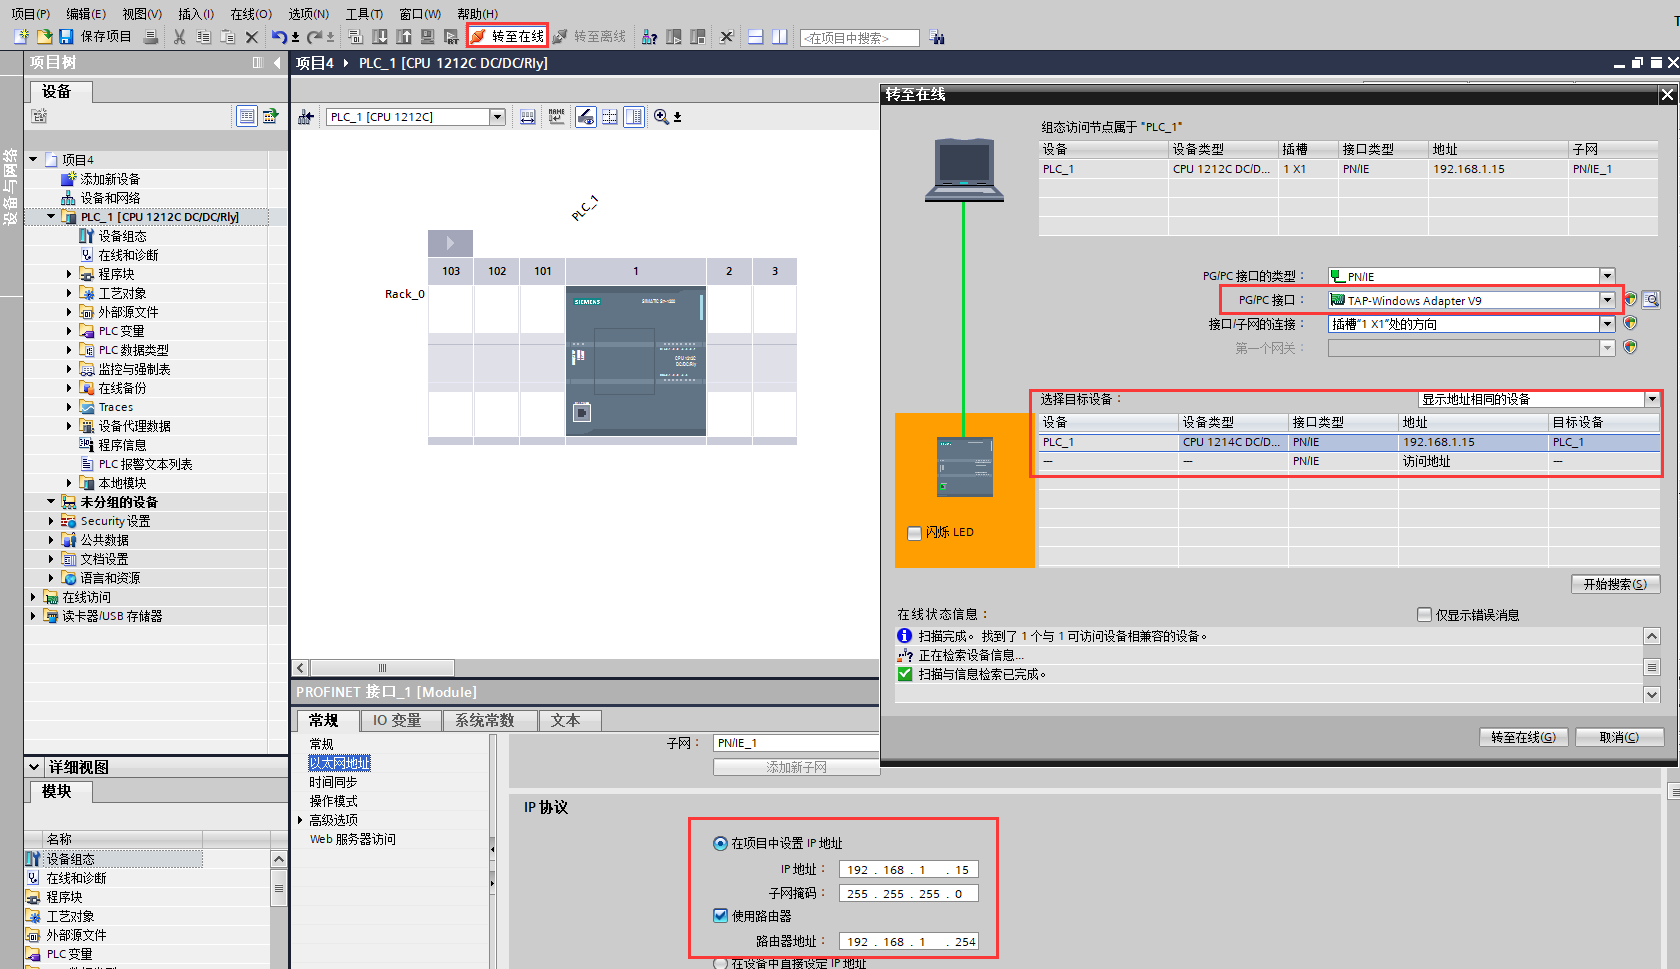Click the PG/PC interface properties search icon
Screen dimensions: 1680x969
[x=1651, y=300]
